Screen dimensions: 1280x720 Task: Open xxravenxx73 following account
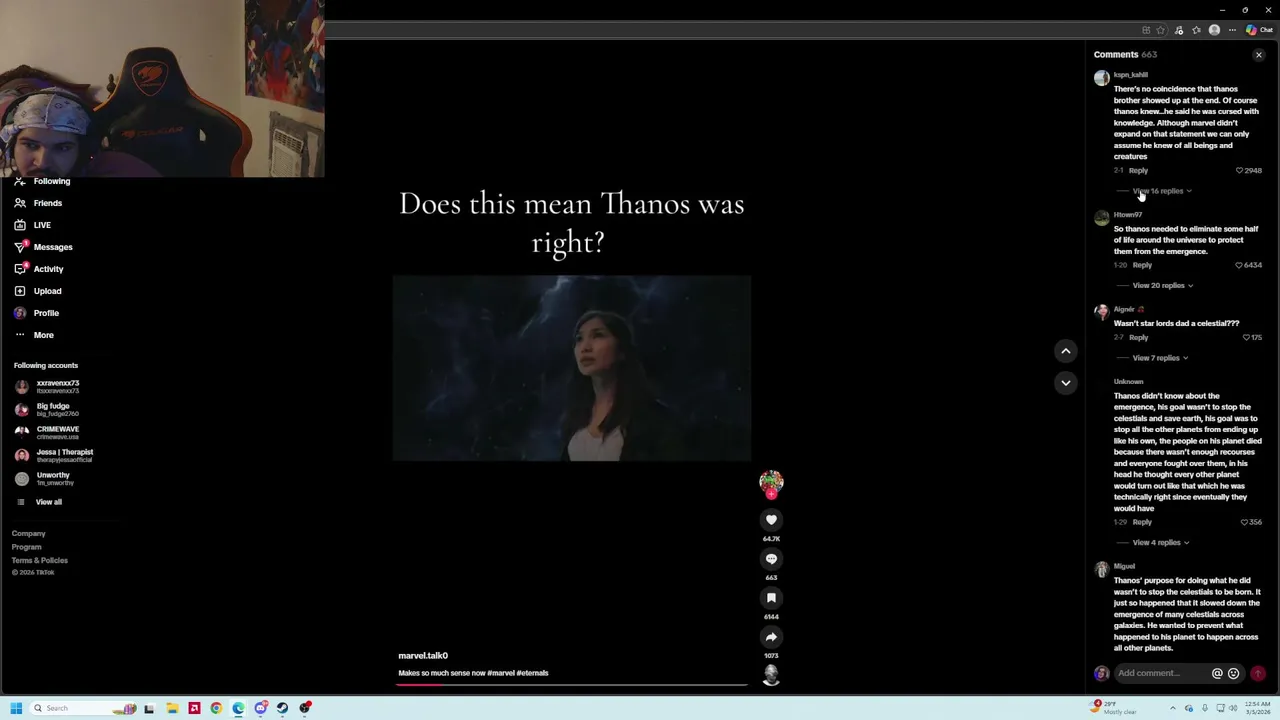pos(48,387)
